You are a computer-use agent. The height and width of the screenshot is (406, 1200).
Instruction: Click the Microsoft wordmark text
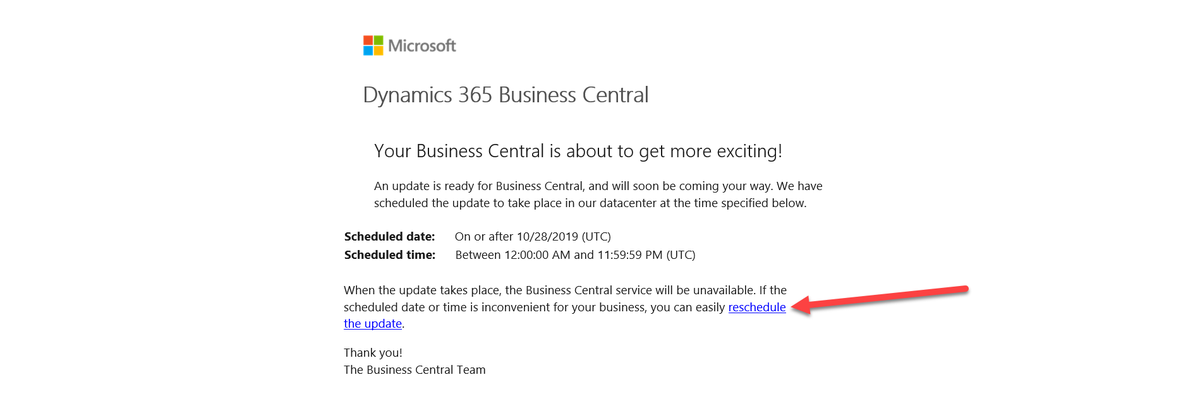422,45
